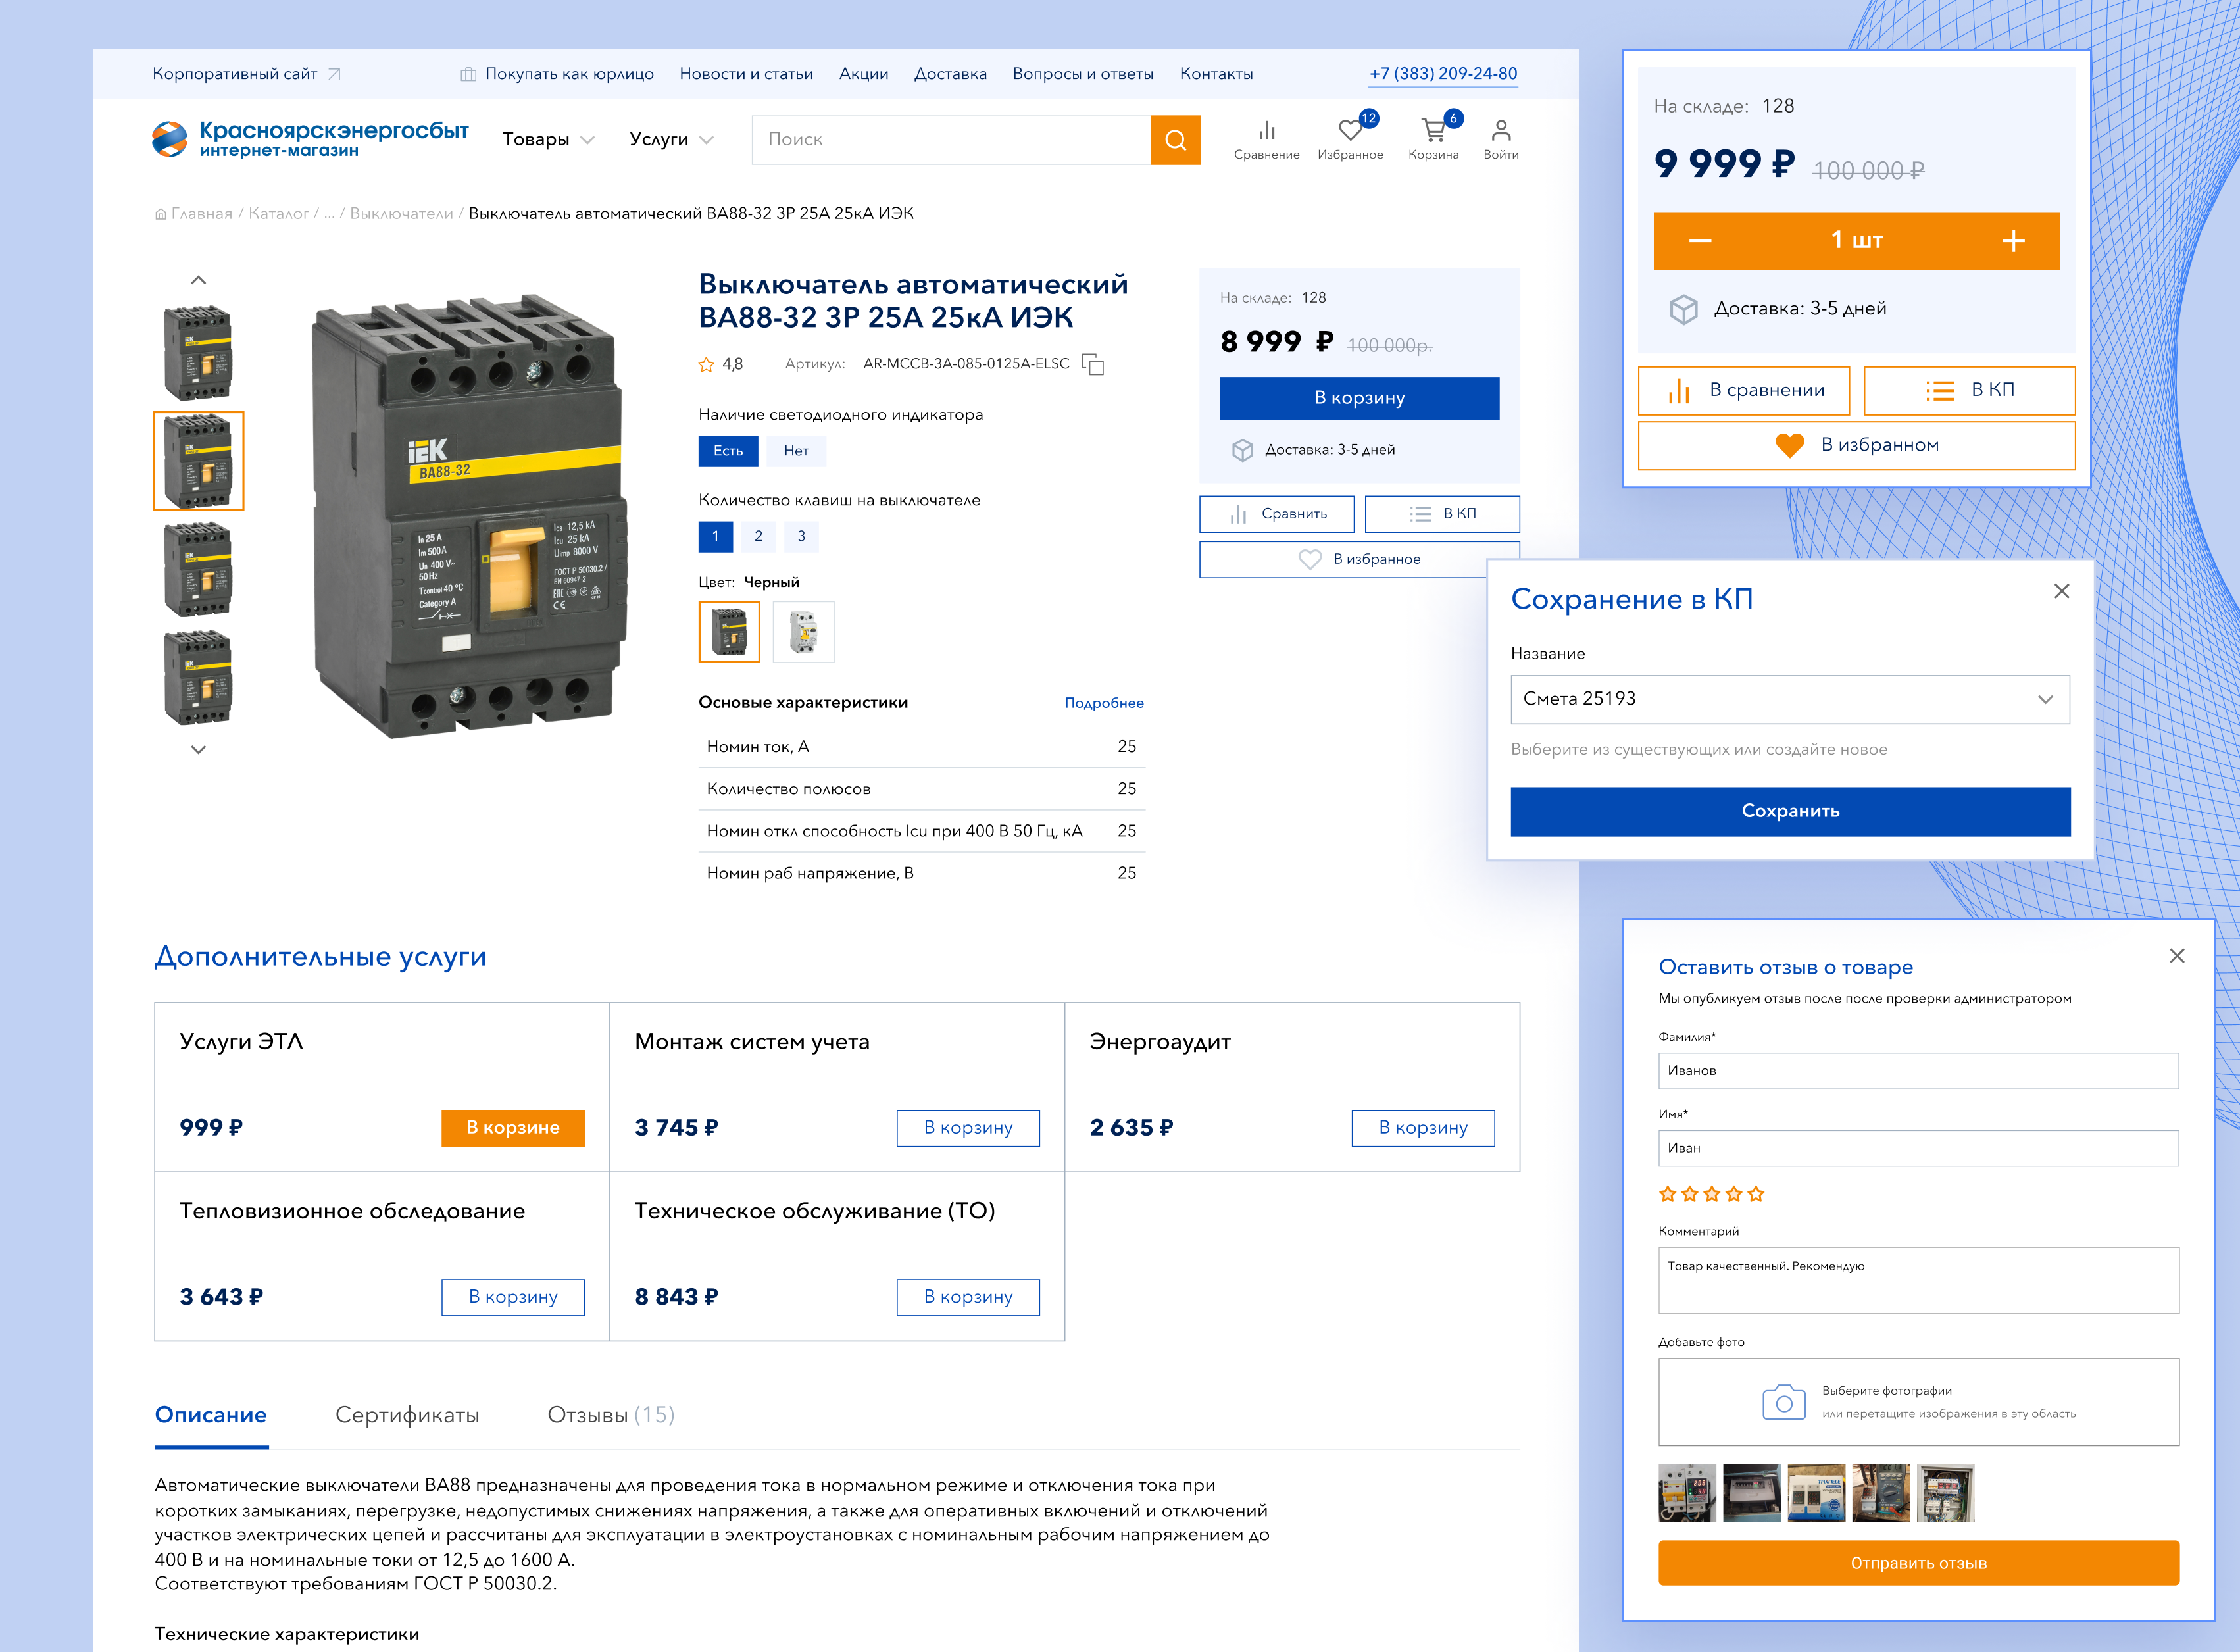Screen dimensions: 2240x1652
Task: Open the 'Смета 25193' name dropdown
Action: 1789,699
